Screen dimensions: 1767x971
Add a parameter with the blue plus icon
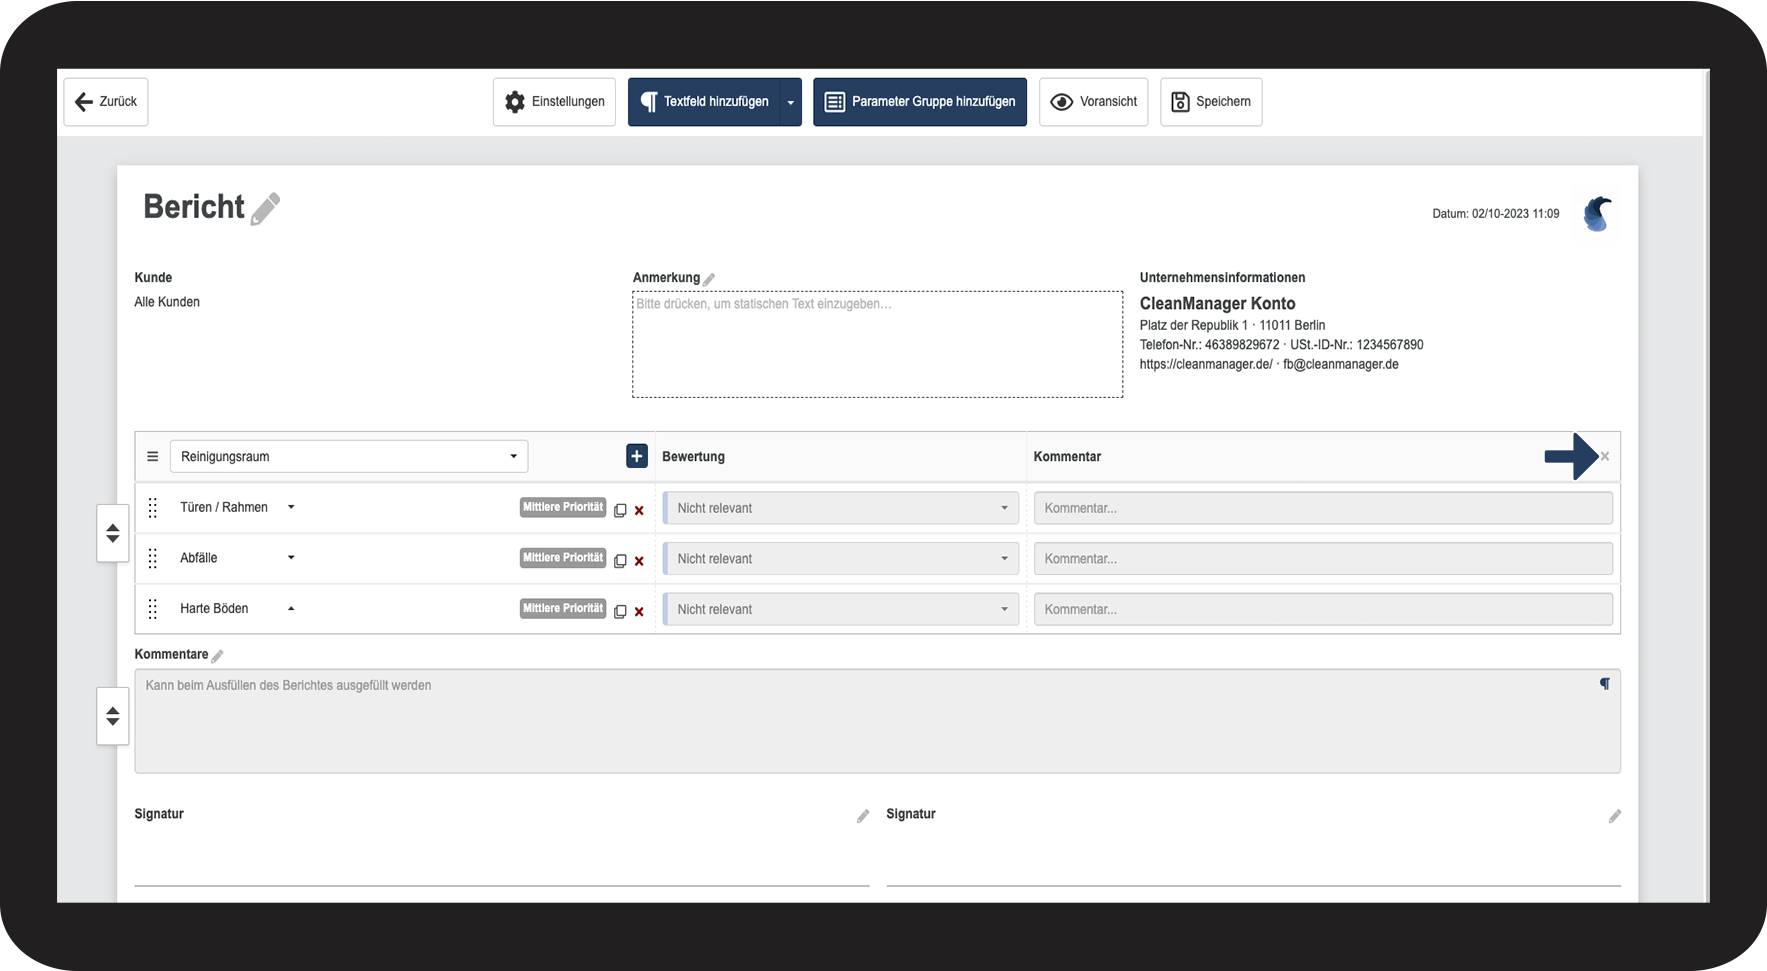[x=637, y=456]
